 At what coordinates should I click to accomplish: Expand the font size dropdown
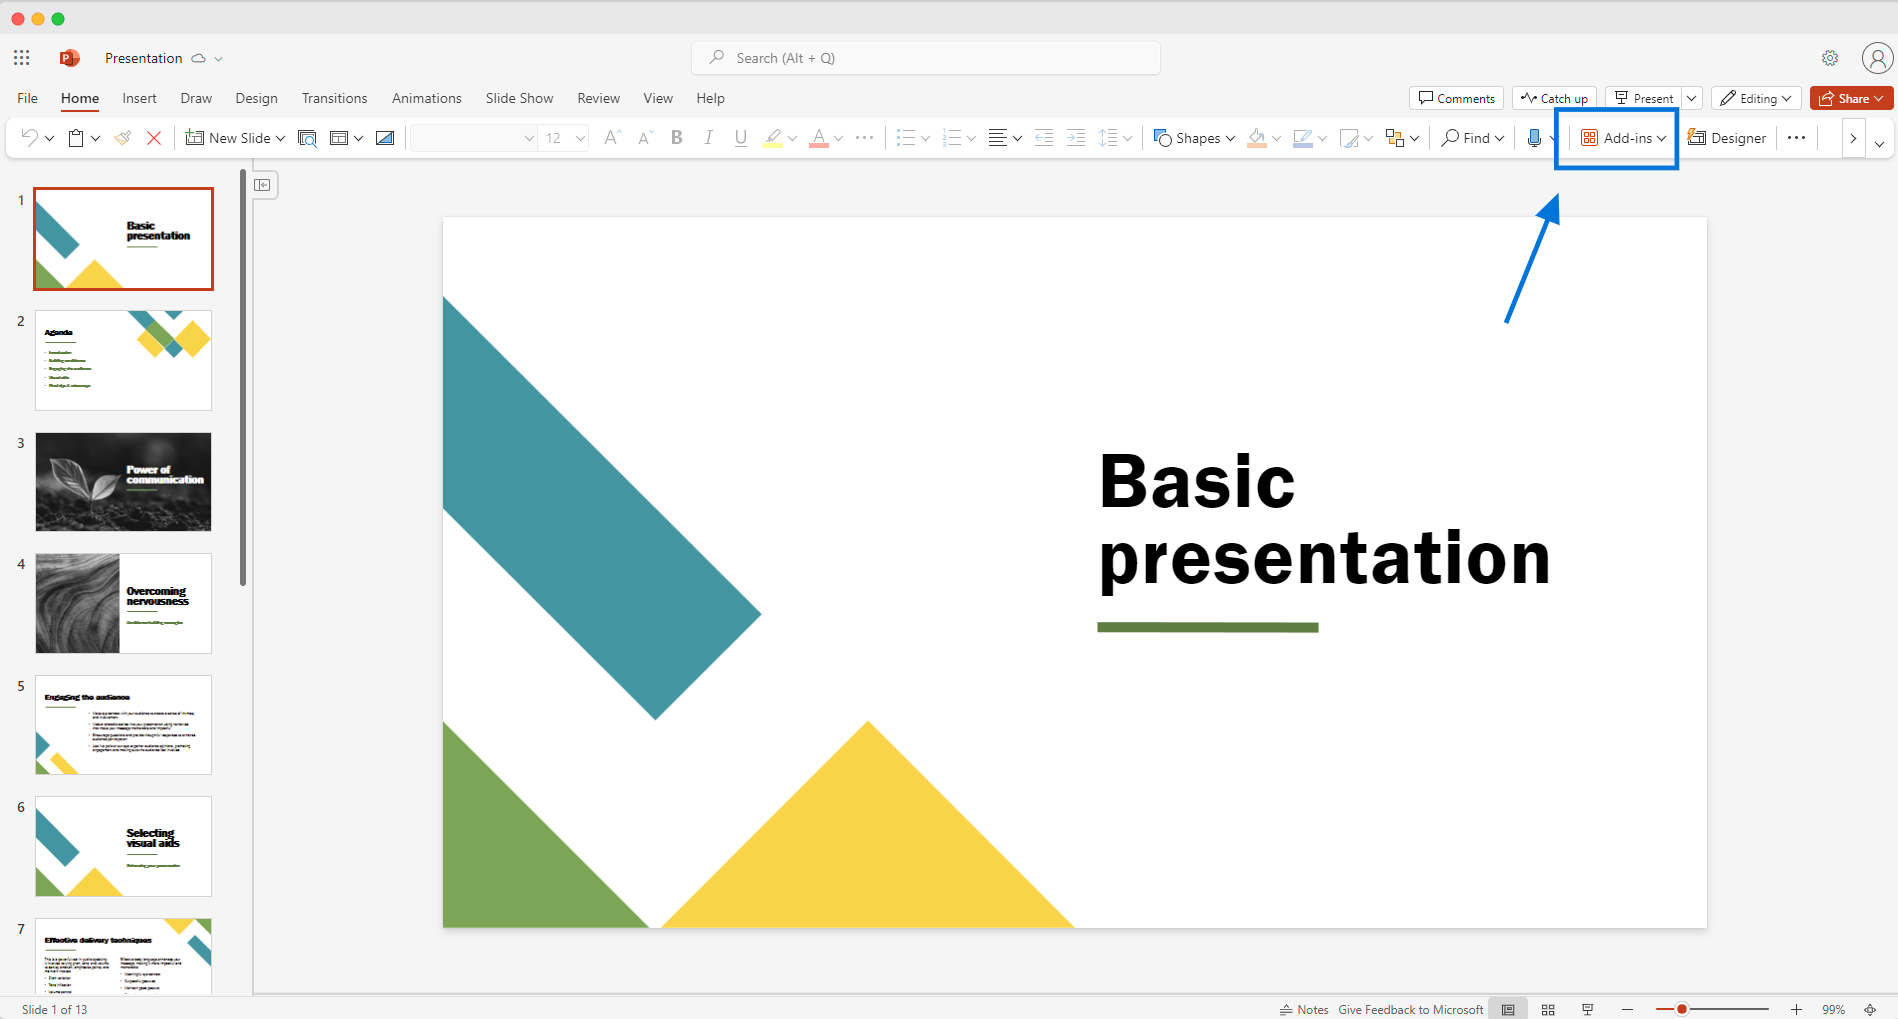click(578, 137)
